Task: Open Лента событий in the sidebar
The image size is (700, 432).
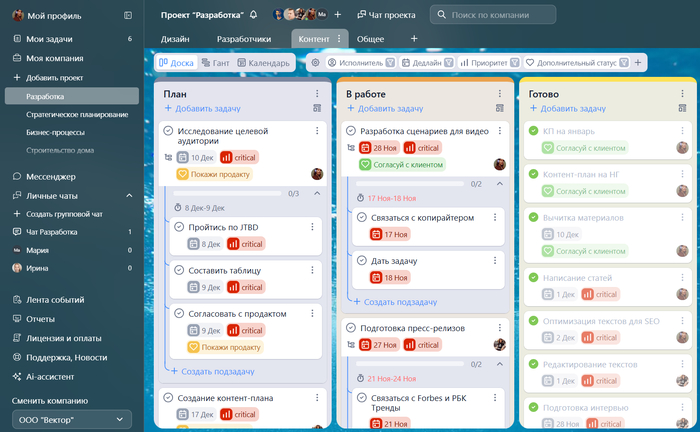Action: coord(55,300)
